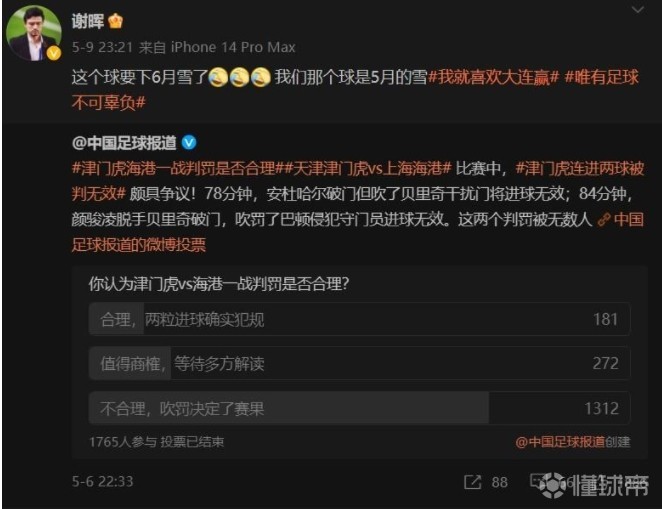
Task: Open hashtag #津门虎连进两球被判无效#
Action: (358, 181)
